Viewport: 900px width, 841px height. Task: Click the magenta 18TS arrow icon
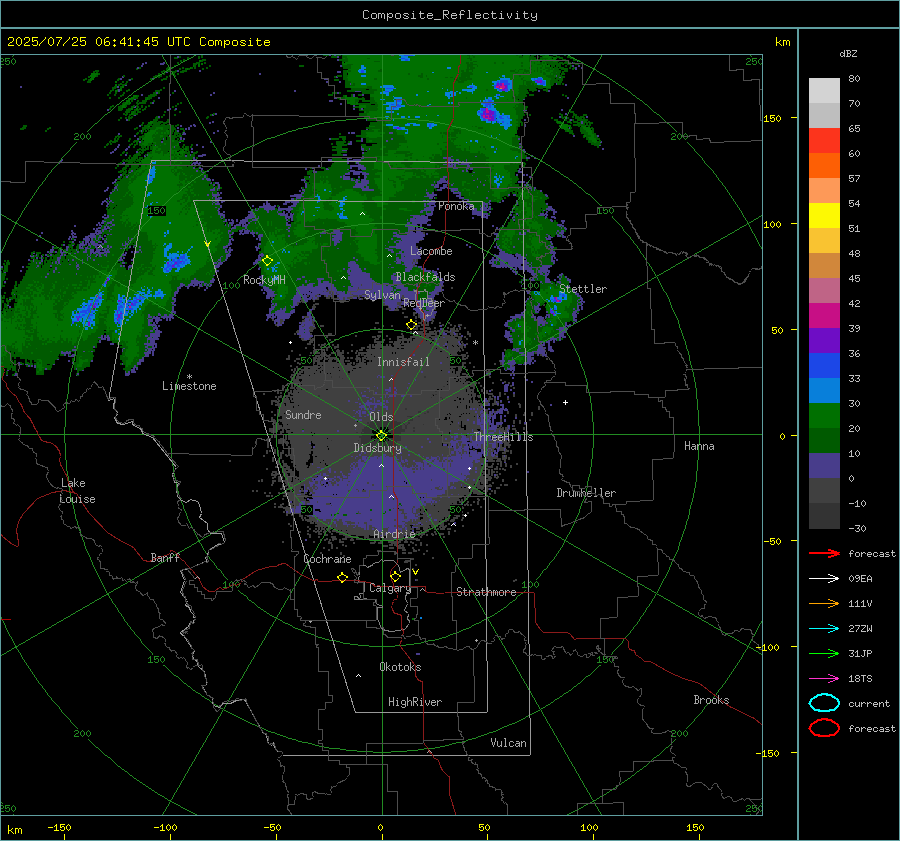pyautogui.click(x=824, y=679)
